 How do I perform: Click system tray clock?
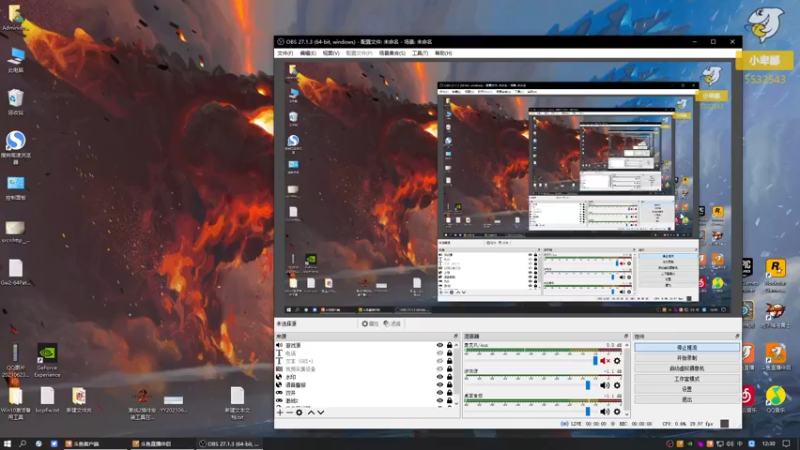tap(768, 444)
